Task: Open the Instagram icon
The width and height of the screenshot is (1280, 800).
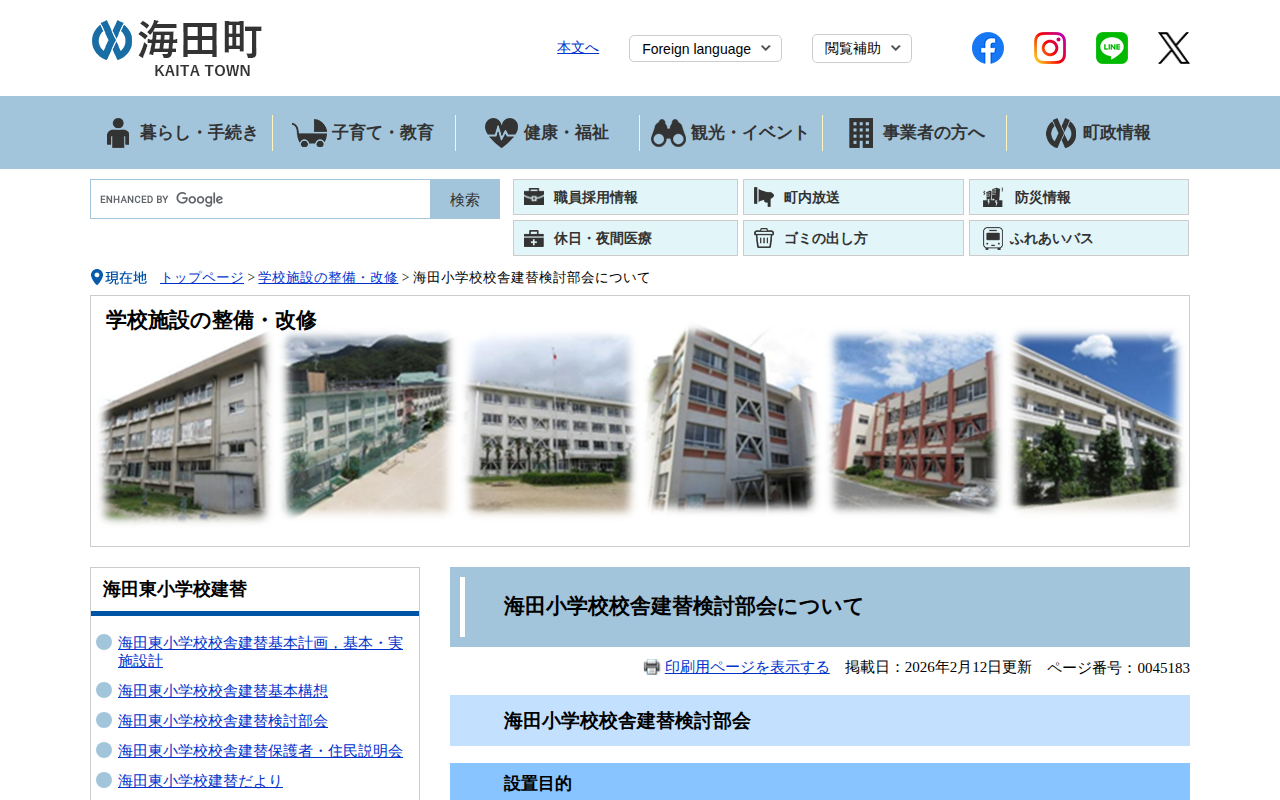Action: 1050,48
